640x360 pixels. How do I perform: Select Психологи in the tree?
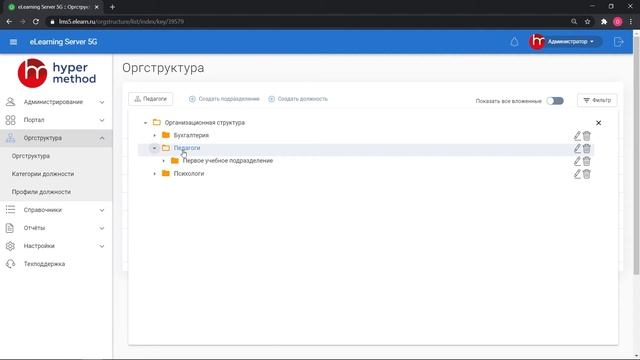pyautogui.click(x=189, y=173)
